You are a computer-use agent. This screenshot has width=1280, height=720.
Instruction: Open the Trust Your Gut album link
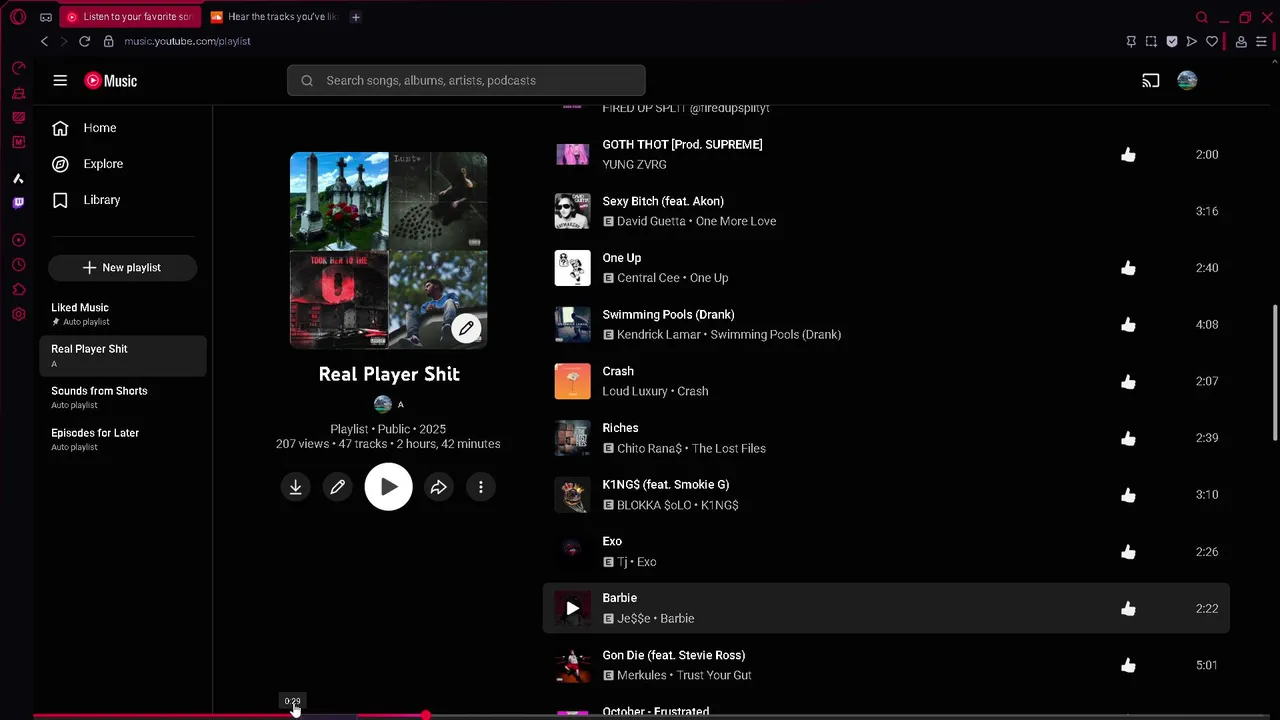pos(714,675)
